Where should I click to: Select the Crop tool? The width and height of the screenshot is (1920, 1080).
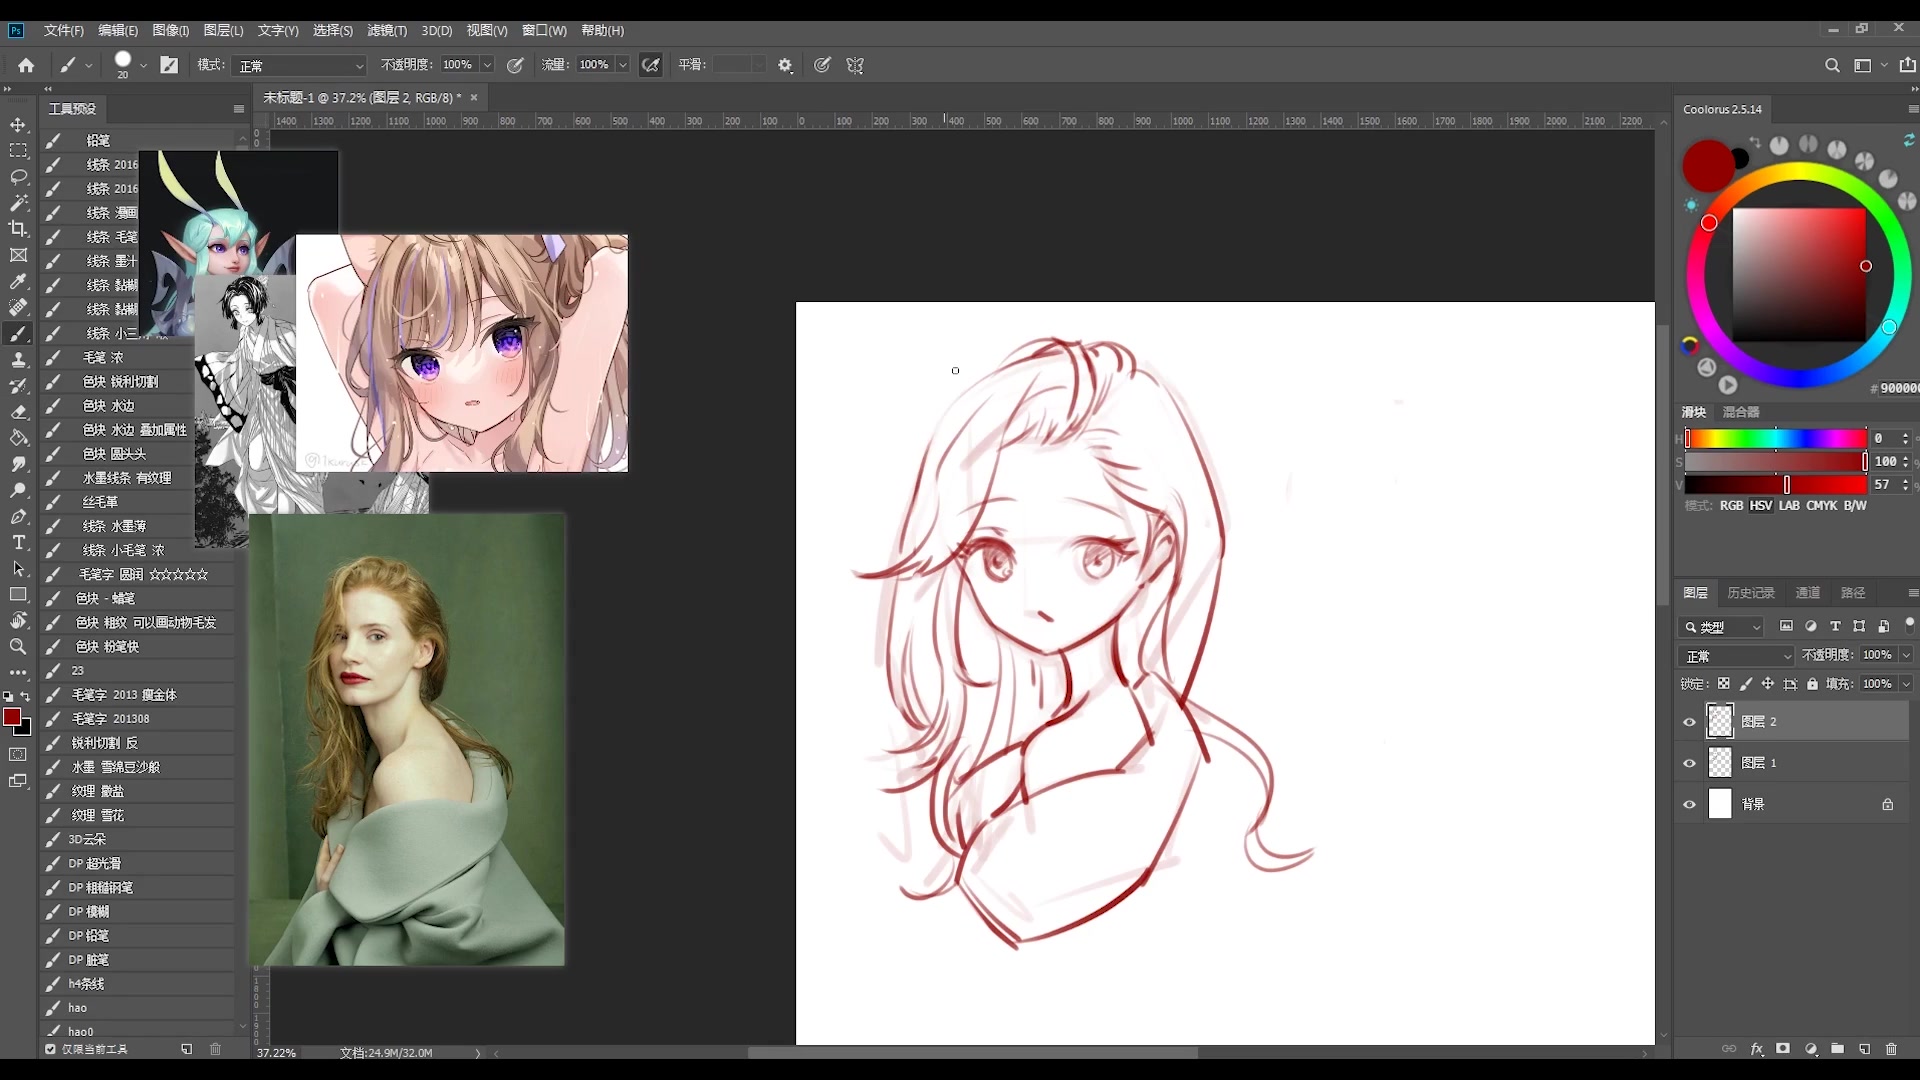point(18,229)
